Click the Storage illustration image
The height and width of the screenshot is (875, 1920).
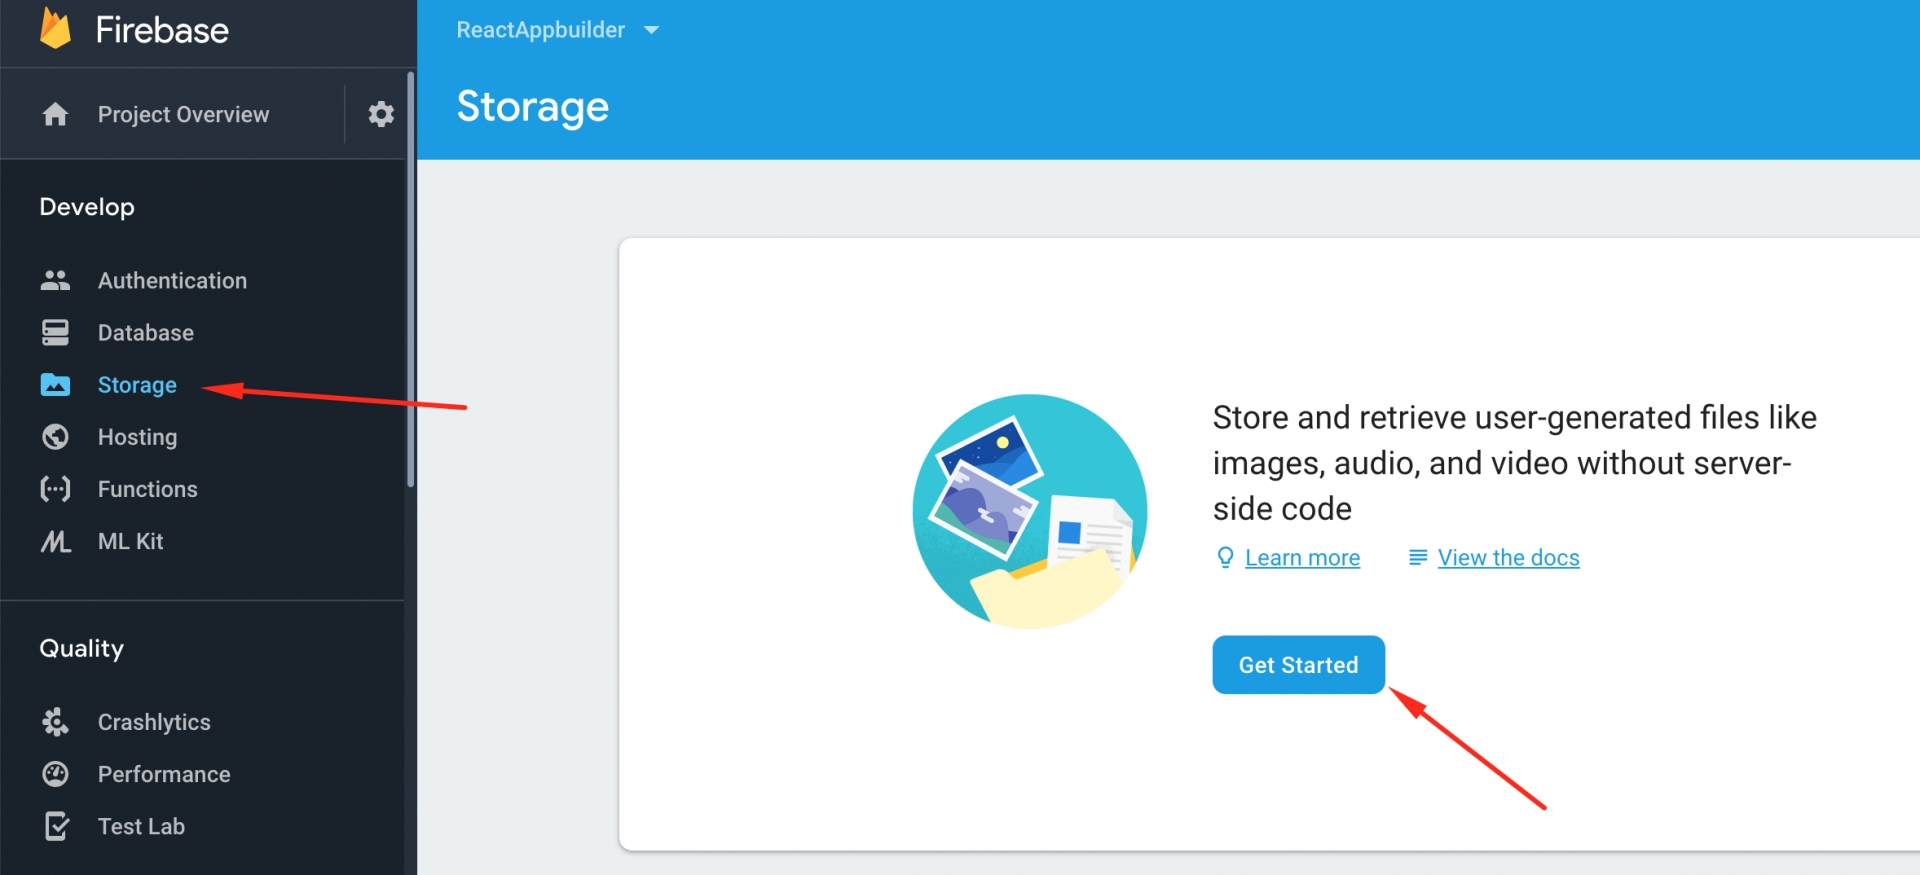pos(1030,511)
